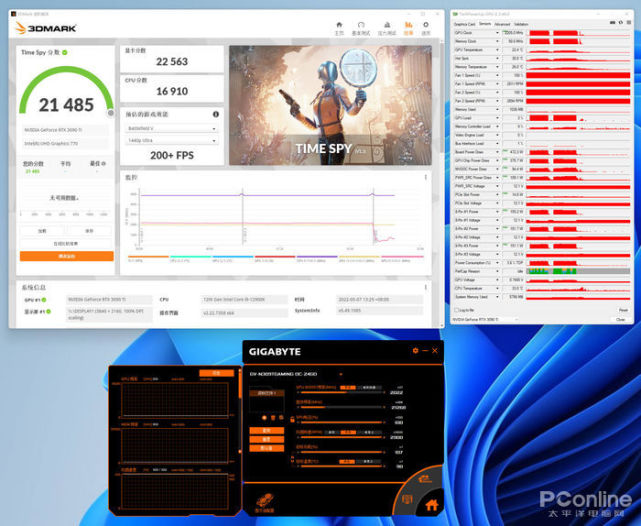Open the system info three-dot menu

426,287
